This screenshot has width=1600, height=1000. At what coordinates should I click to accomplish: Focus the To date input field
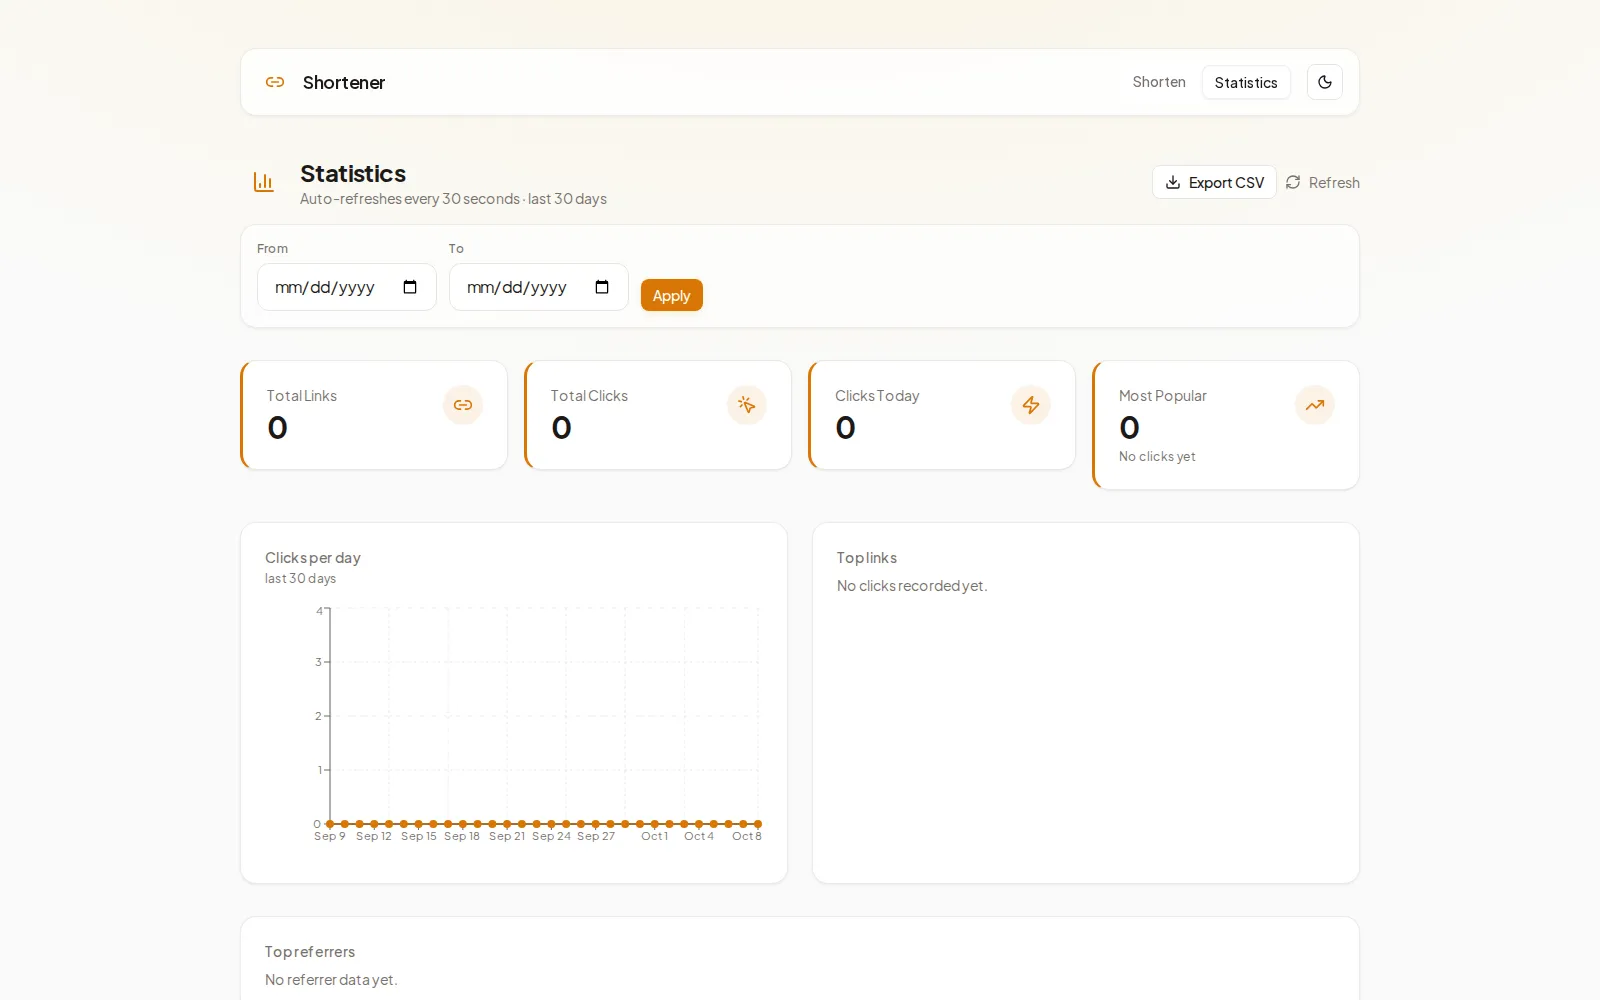[x=539, y=287]
